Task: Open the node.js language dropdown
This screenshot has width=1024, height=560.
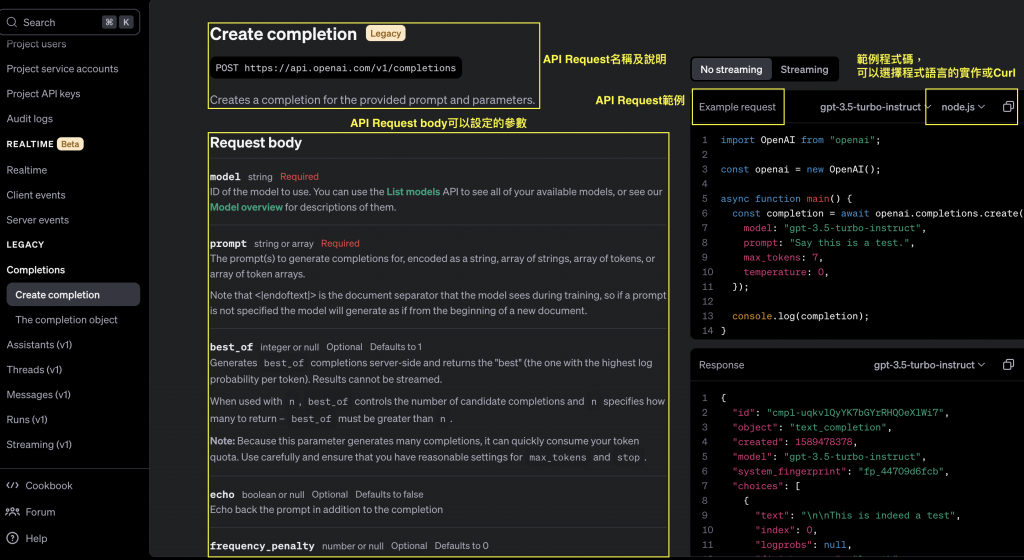Action: 963,107
